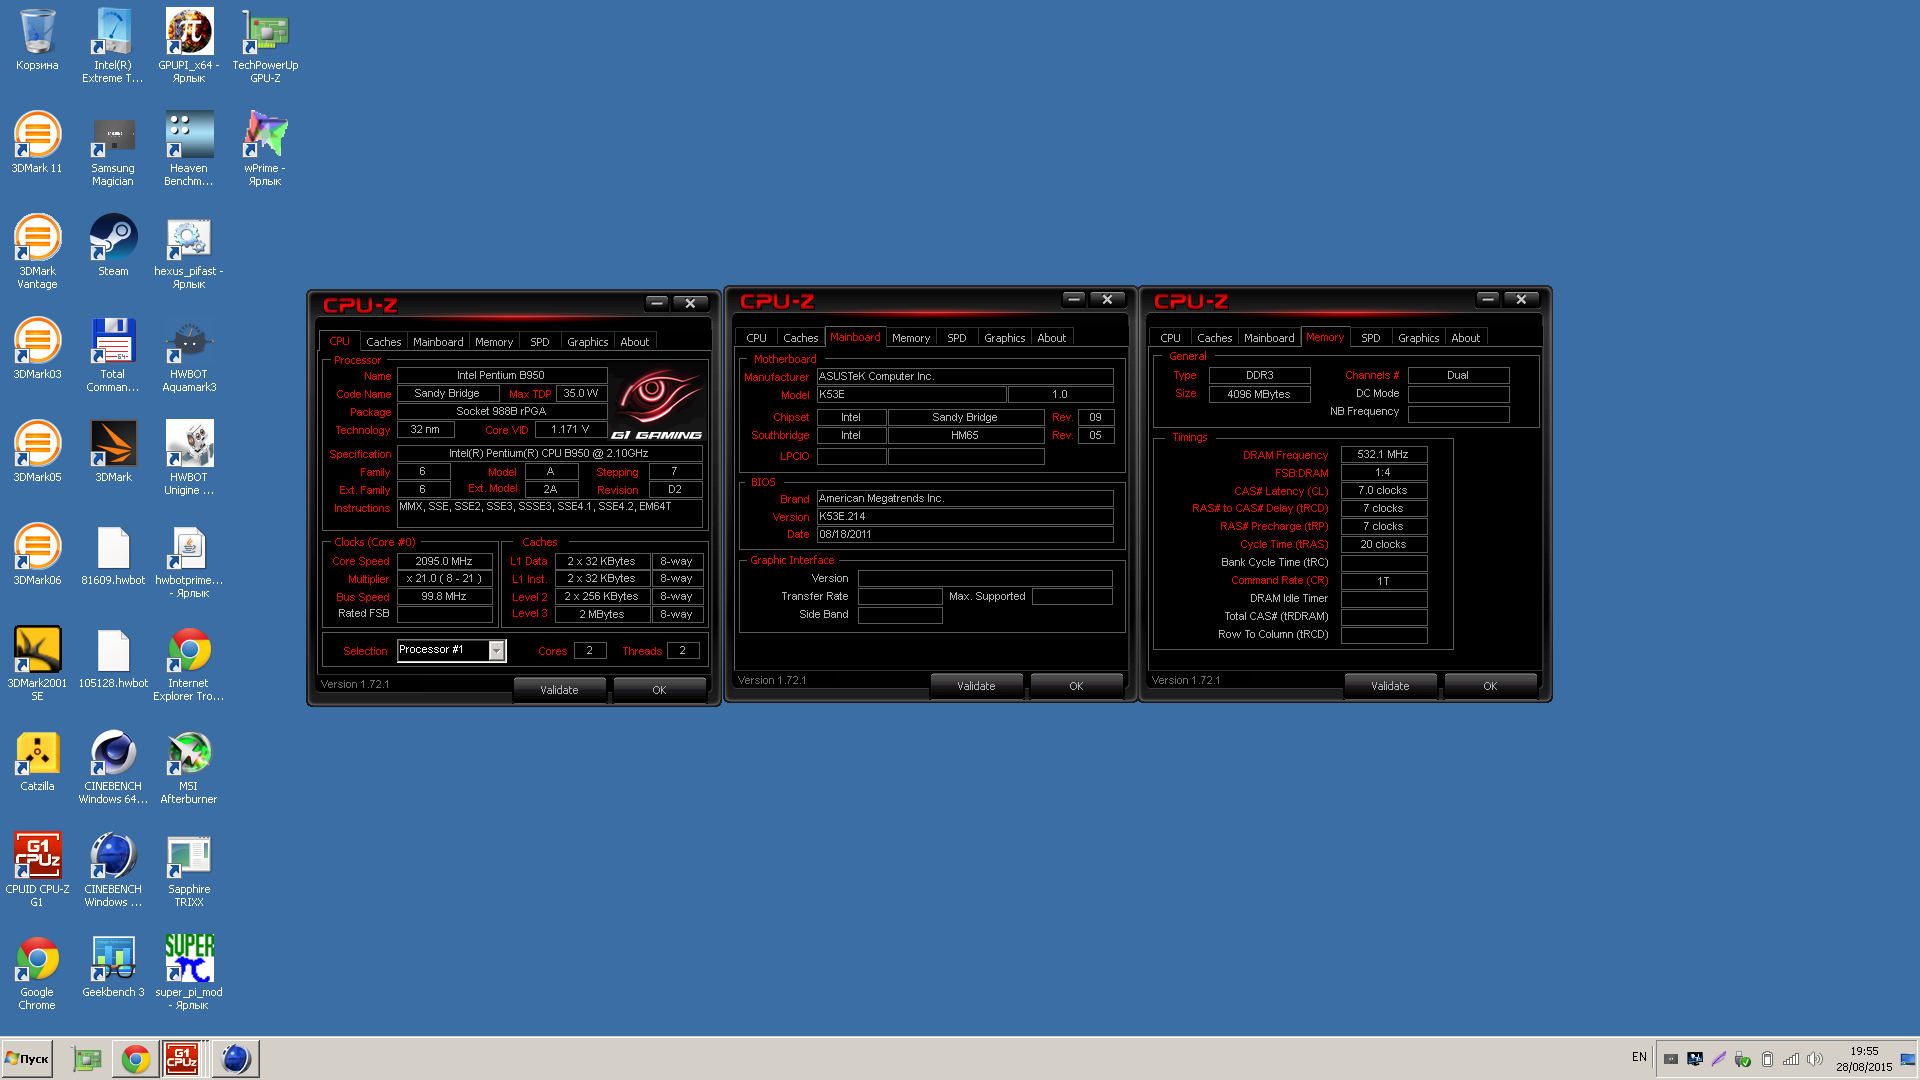Image resolution: width=1920 pixels, height=1080 pixels.
Task: Open 3DMark06 desktop icon
Action: 37,555
